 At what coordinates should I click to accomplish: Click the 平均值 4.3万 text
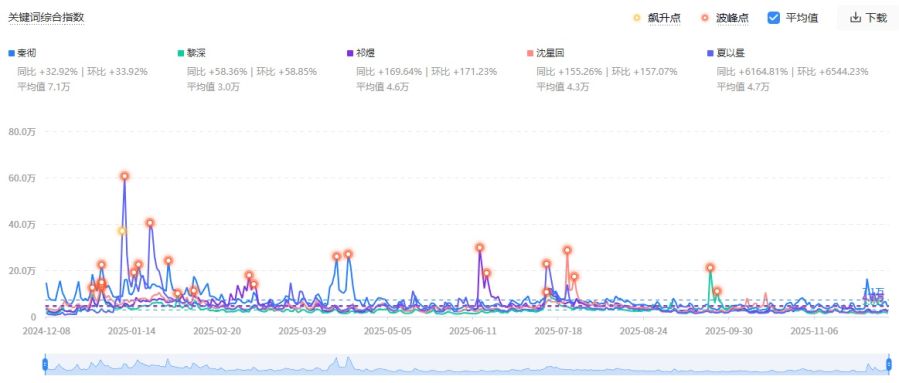click(x=563, y=87)
